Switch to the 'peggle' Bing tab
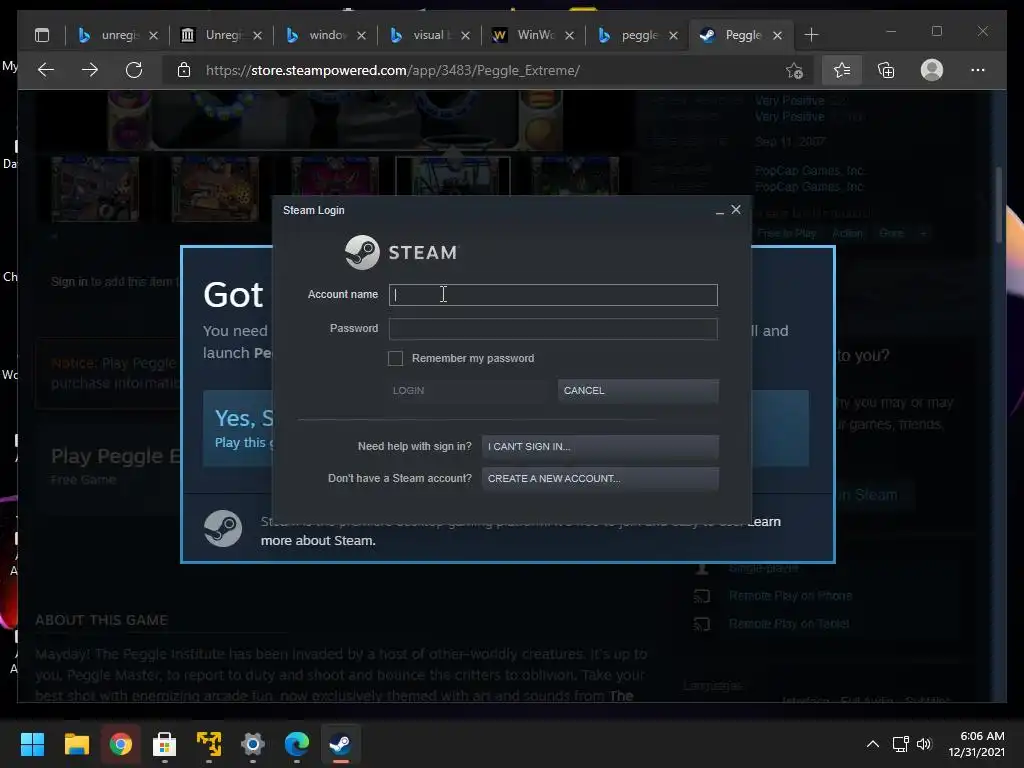The height and width of the screenshot is (768, 1024). tap(636, 35)
